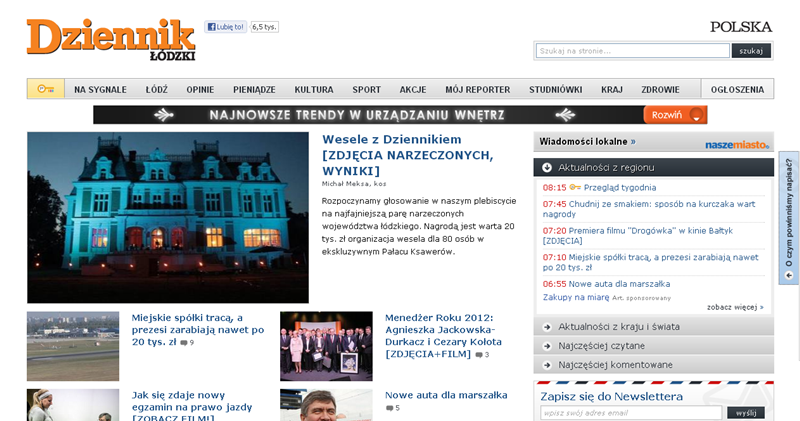Expand Aktualności z kraju i świata section
The width and height of the screenshot is (800, 421).
click(x=547, y=327)
